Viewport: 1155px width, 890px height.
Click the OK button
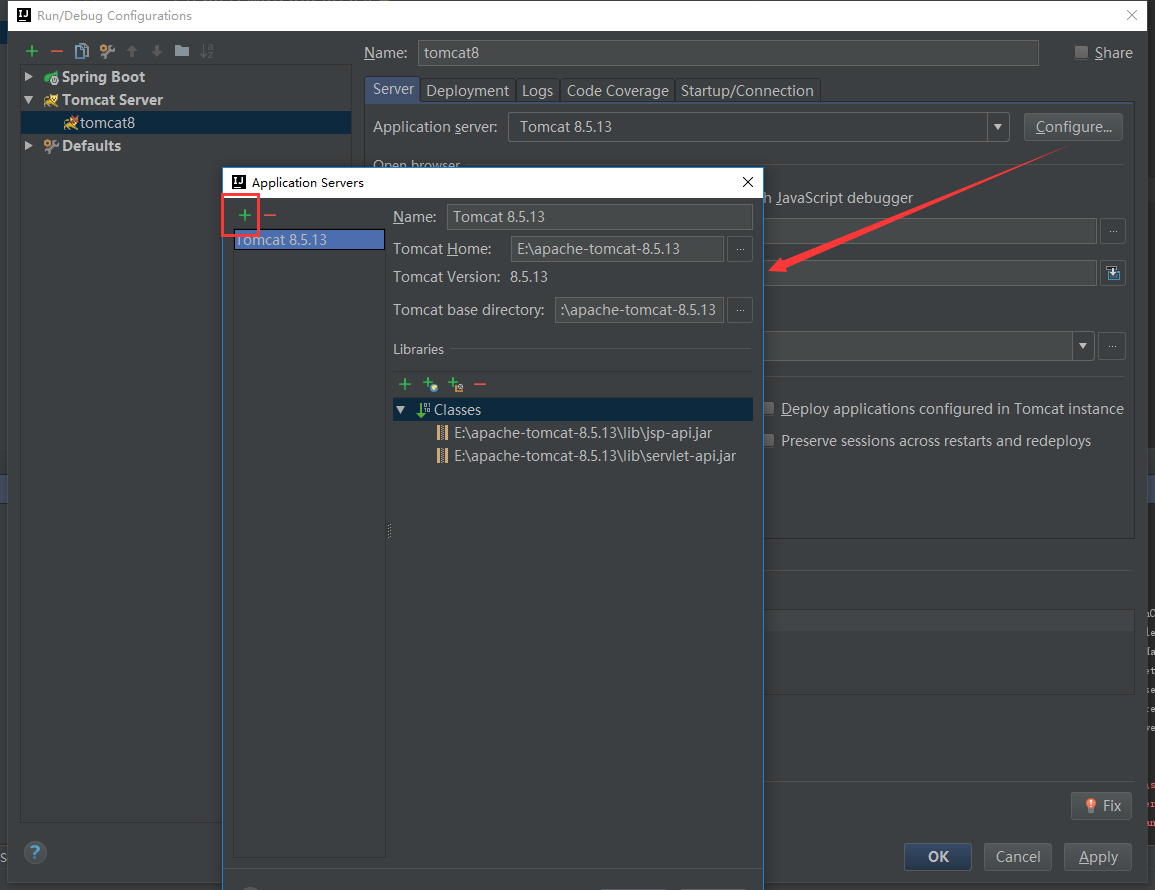click(x=938, y=856)
